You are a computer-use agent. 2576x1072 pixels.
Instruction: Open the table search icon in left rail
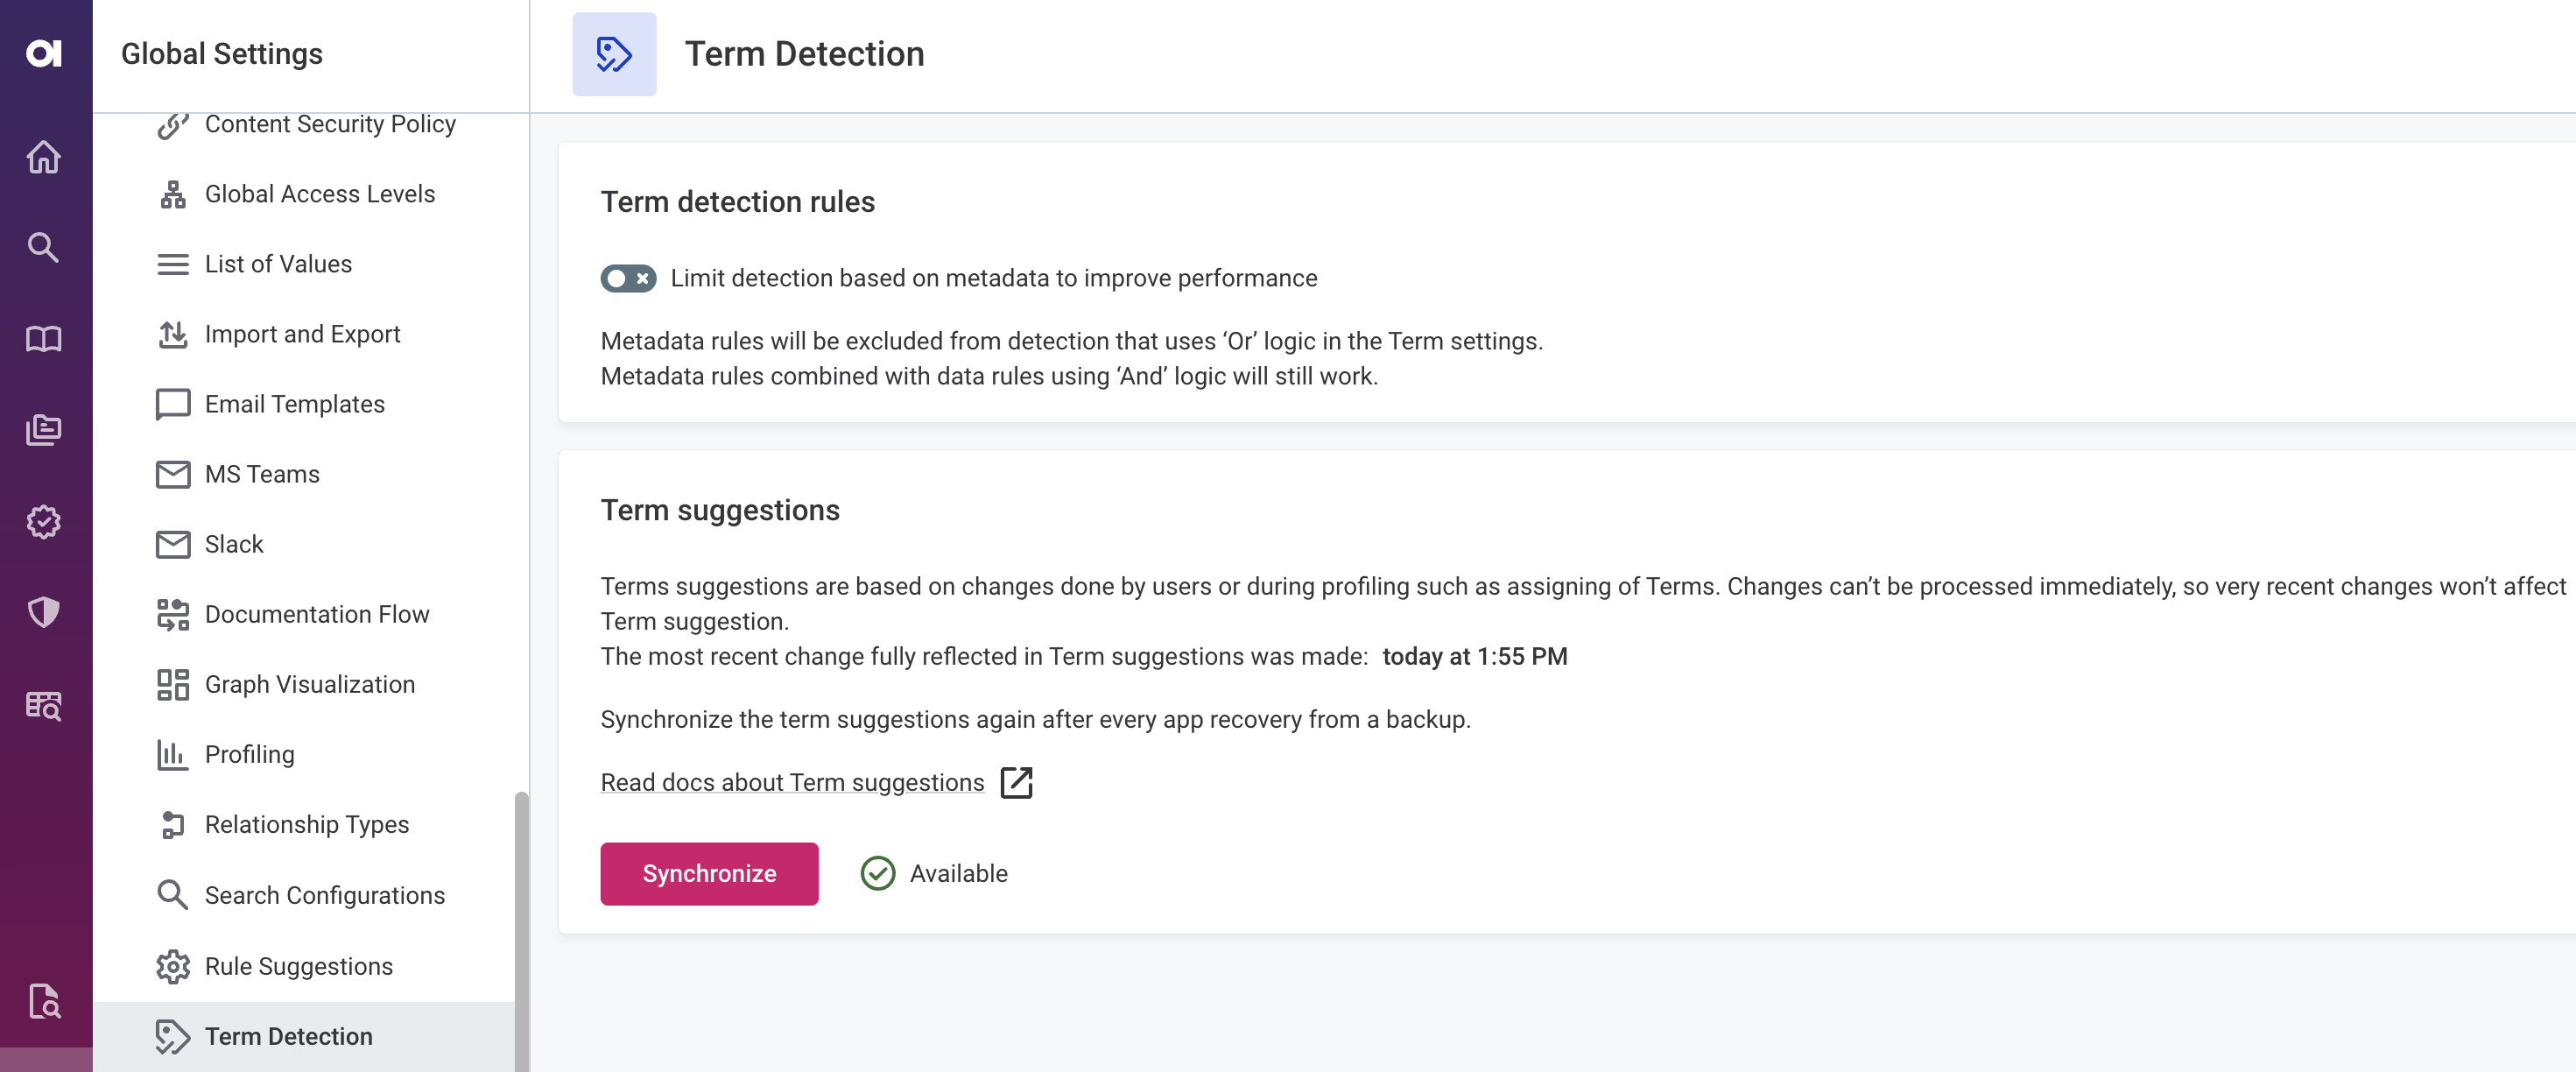point(44,705)
